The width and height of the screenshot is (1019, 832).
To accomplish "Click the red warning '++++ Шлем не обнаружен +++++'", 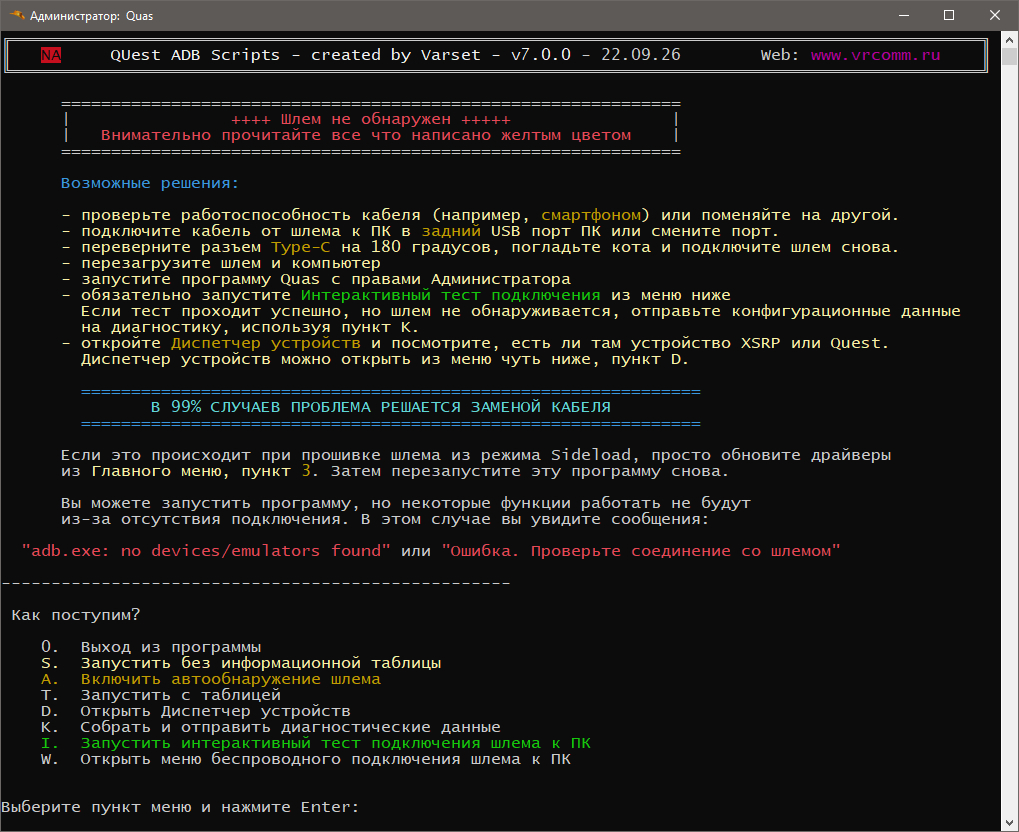I will tap(371, 120).
